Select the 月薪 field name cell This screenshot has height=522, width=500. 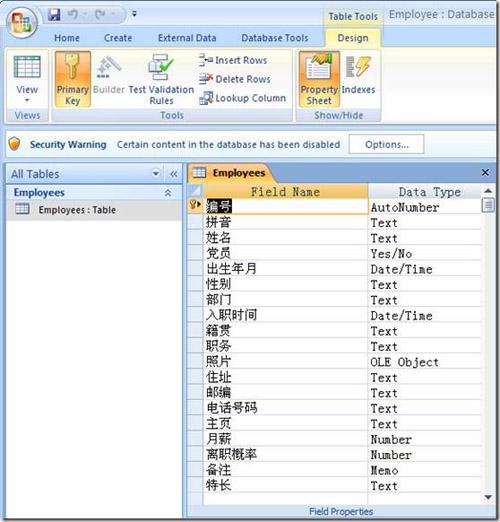[x=286, y=439]
